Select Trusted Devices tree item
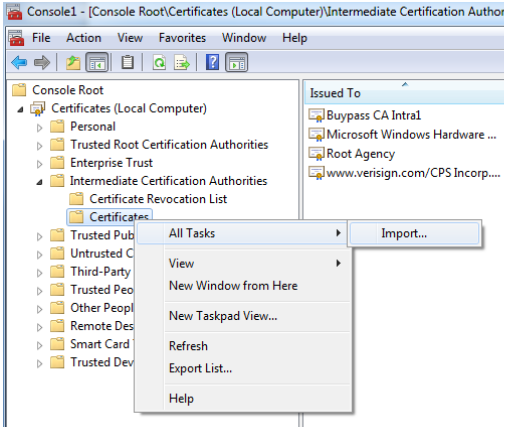 tap(92, 362)
